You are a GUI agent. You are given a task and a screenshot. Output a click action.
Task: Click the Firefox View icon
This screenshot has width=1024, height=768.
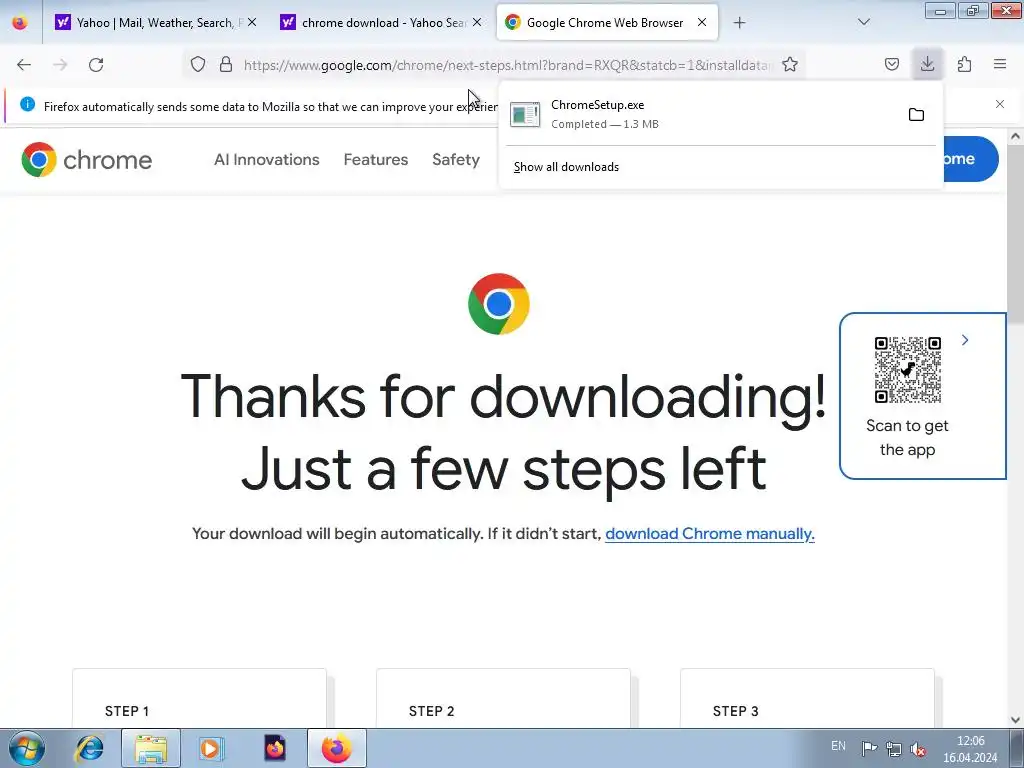pos(20,23)
